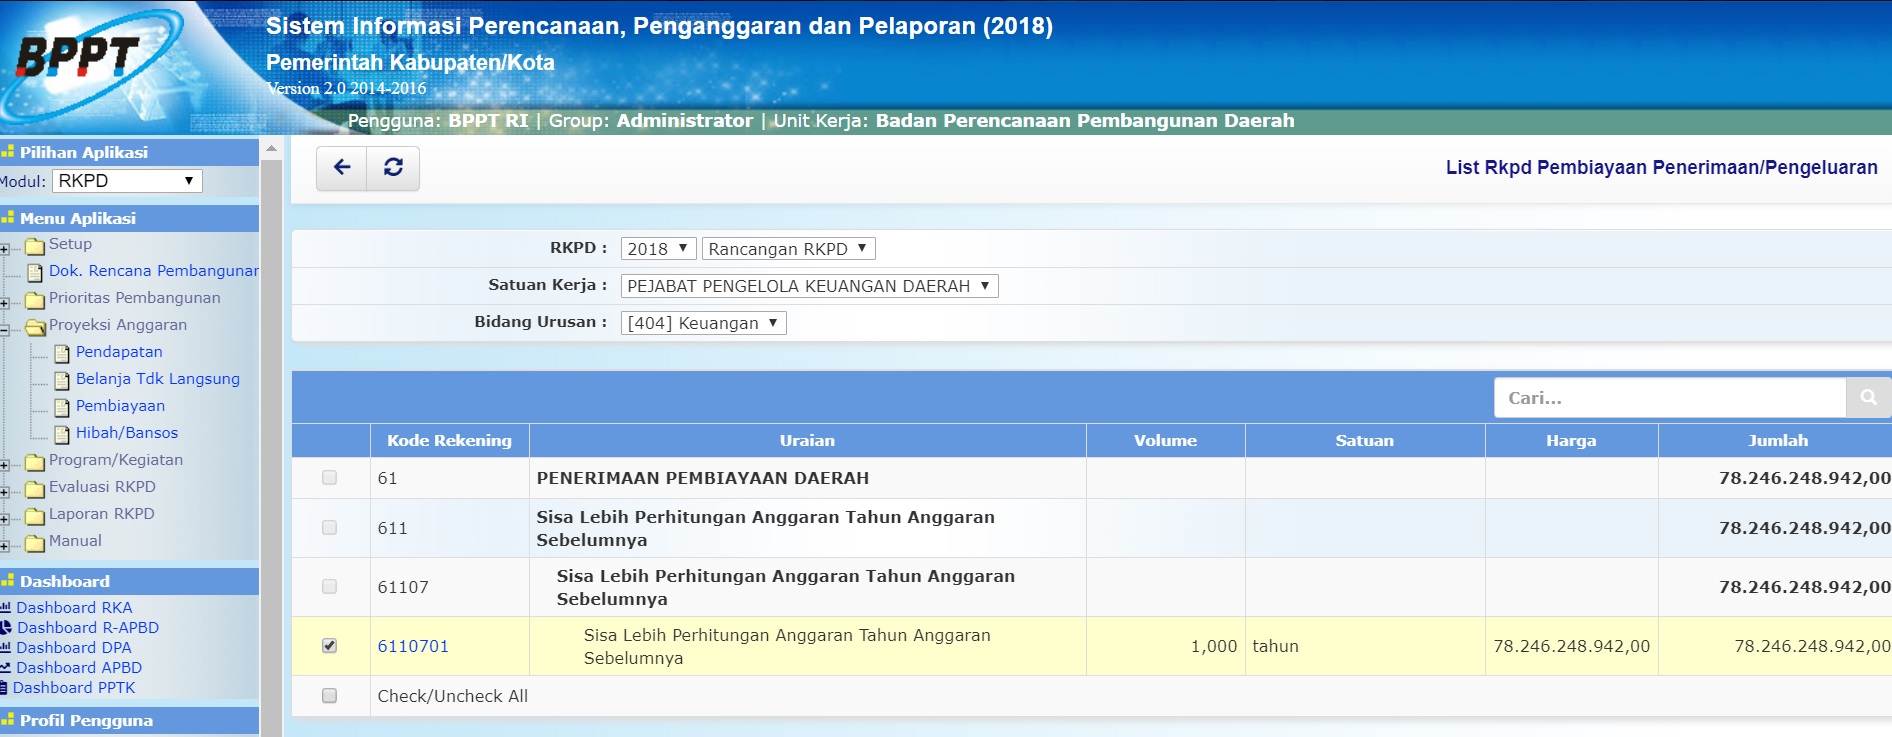Click the Dashboard APBD line chart icon
The height and width of the screenshot is (737, 1892).
6,667
